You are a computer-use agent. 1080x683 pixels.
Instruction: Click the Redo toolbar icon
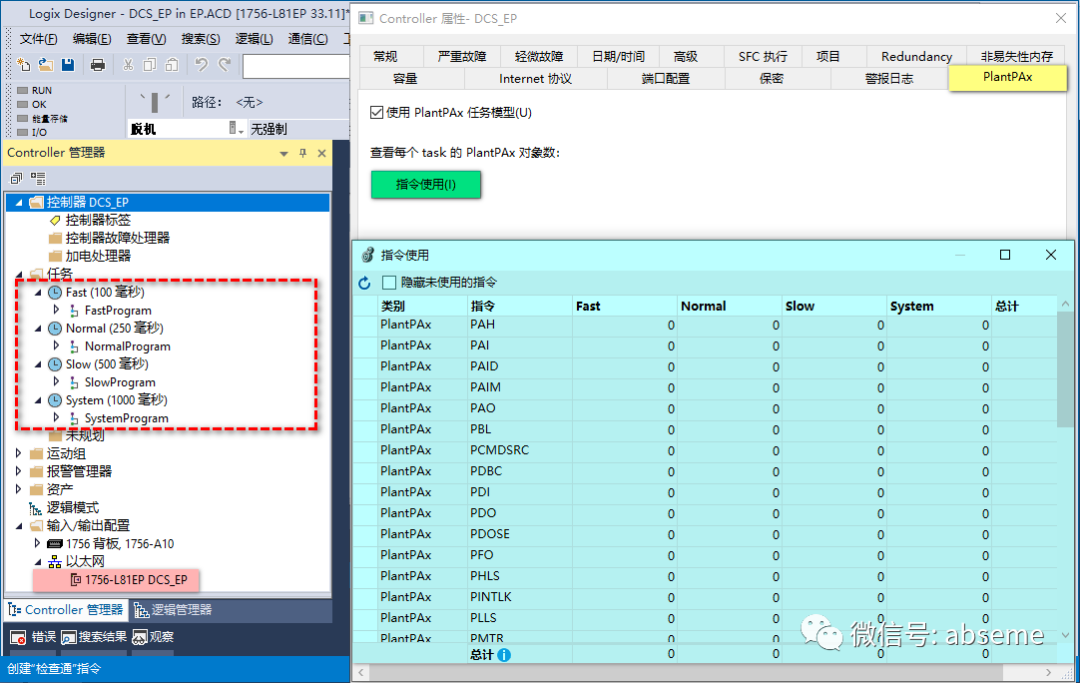pos(225,65)
